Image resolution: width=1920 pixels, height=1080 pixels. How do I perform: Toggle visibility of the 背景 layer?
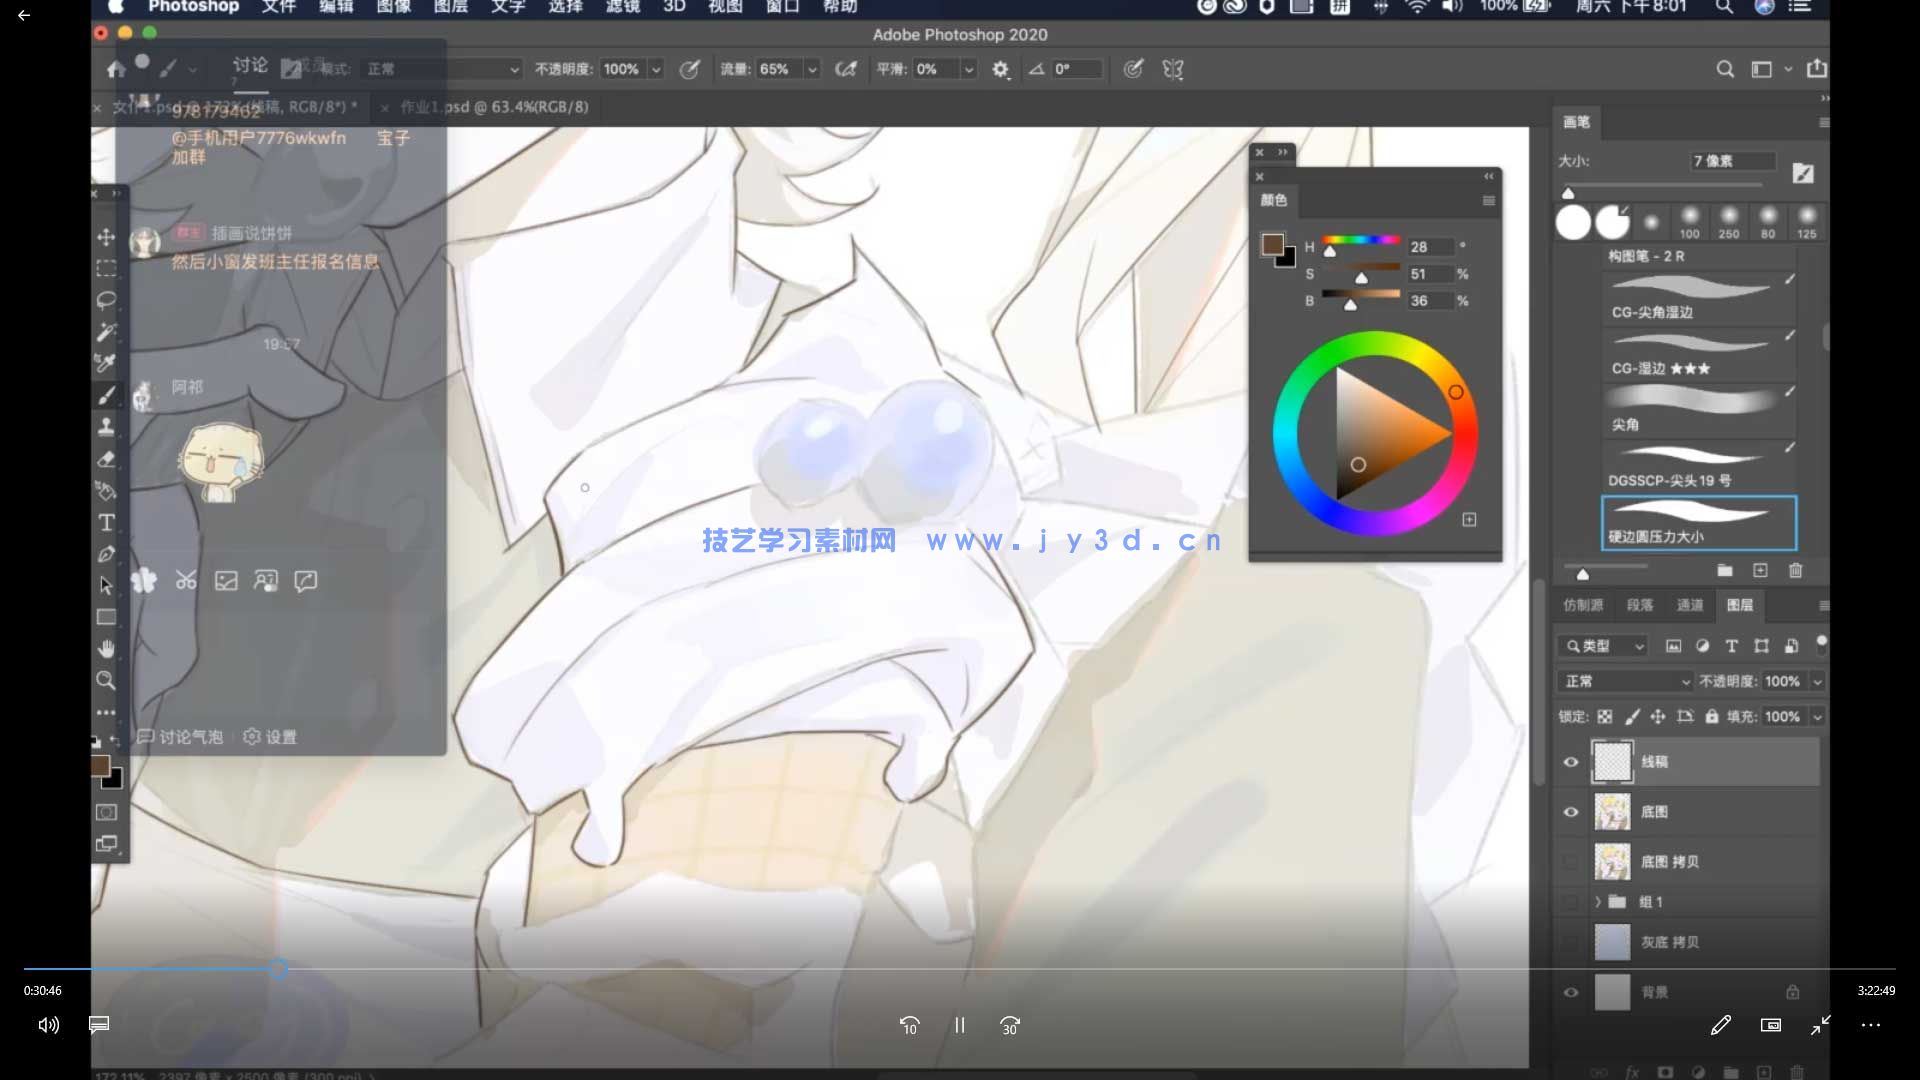(1570, 992)
